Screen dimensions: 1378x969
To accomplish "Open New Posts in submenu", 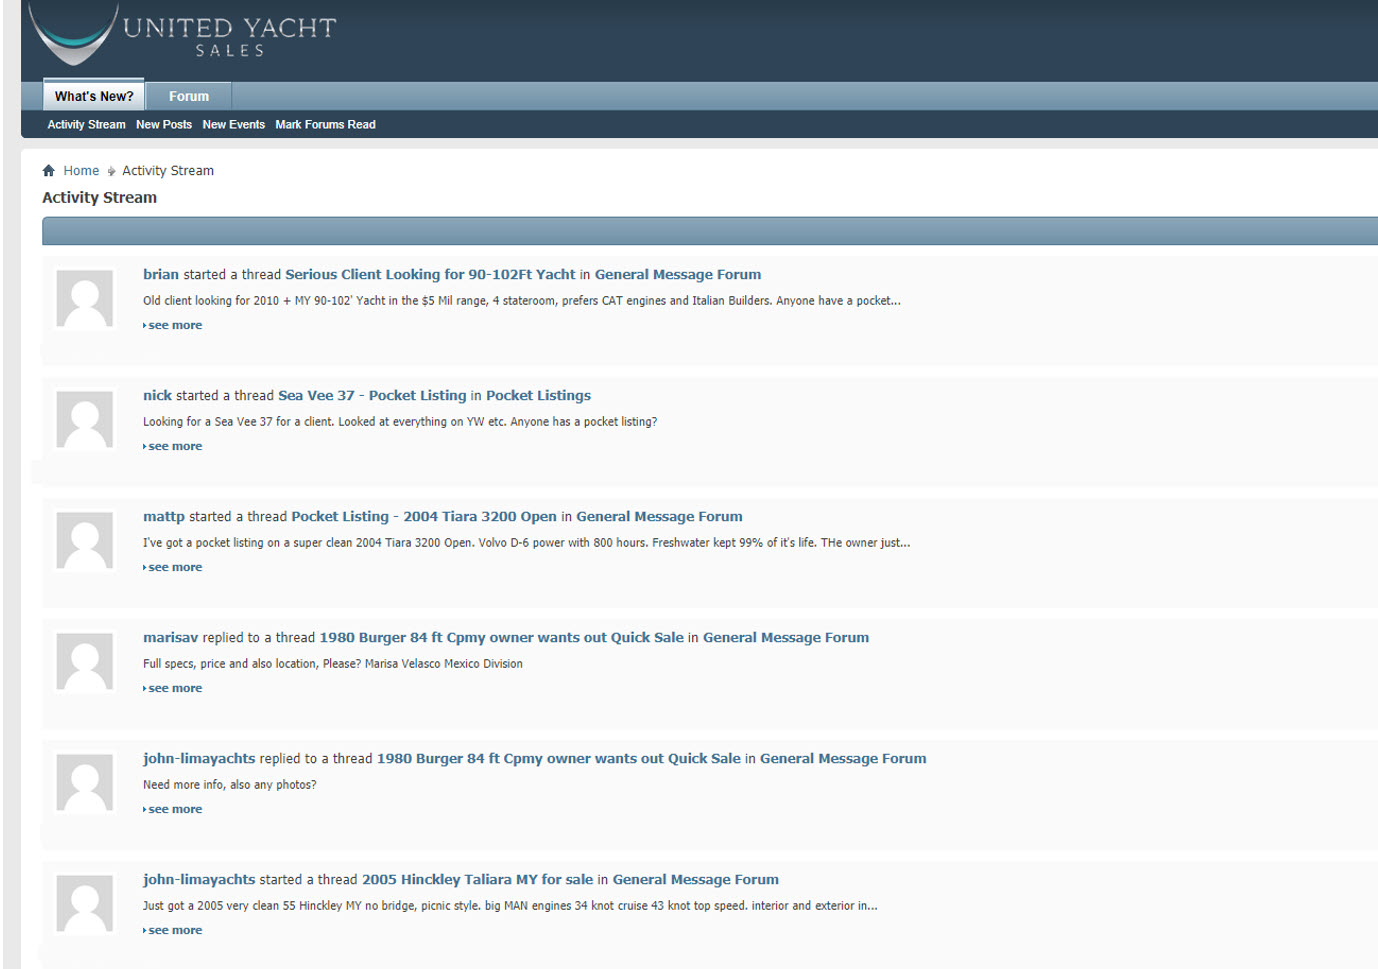I will pos(164,125).
